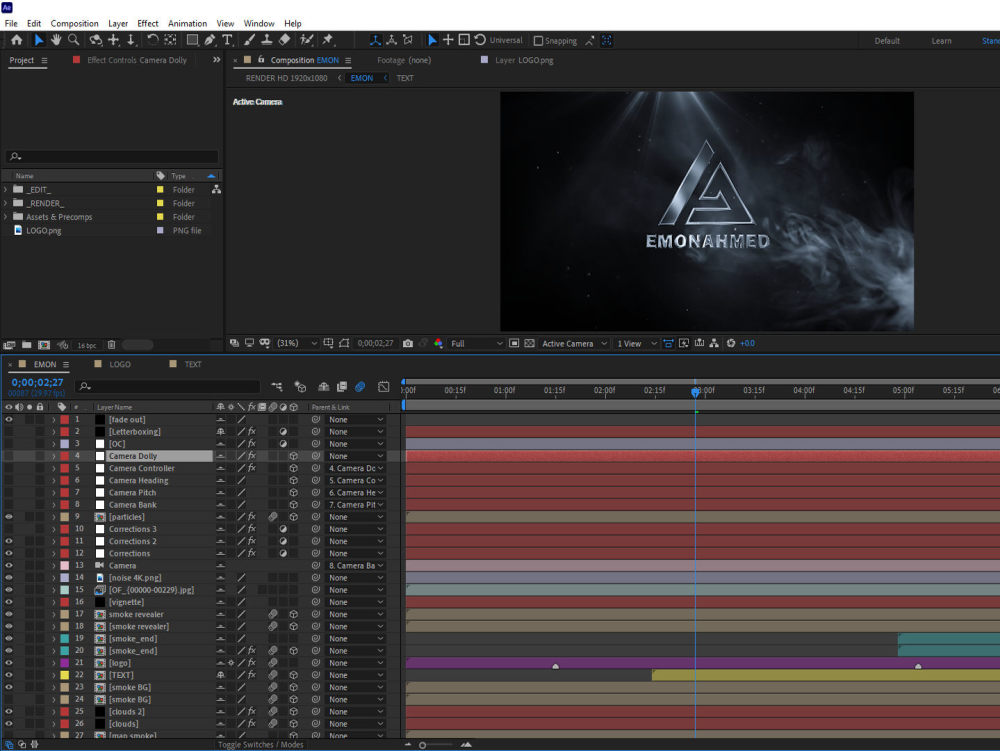Select the Clone Stamp tool
The image size is (1000, 751).
(x=267, y=40)
